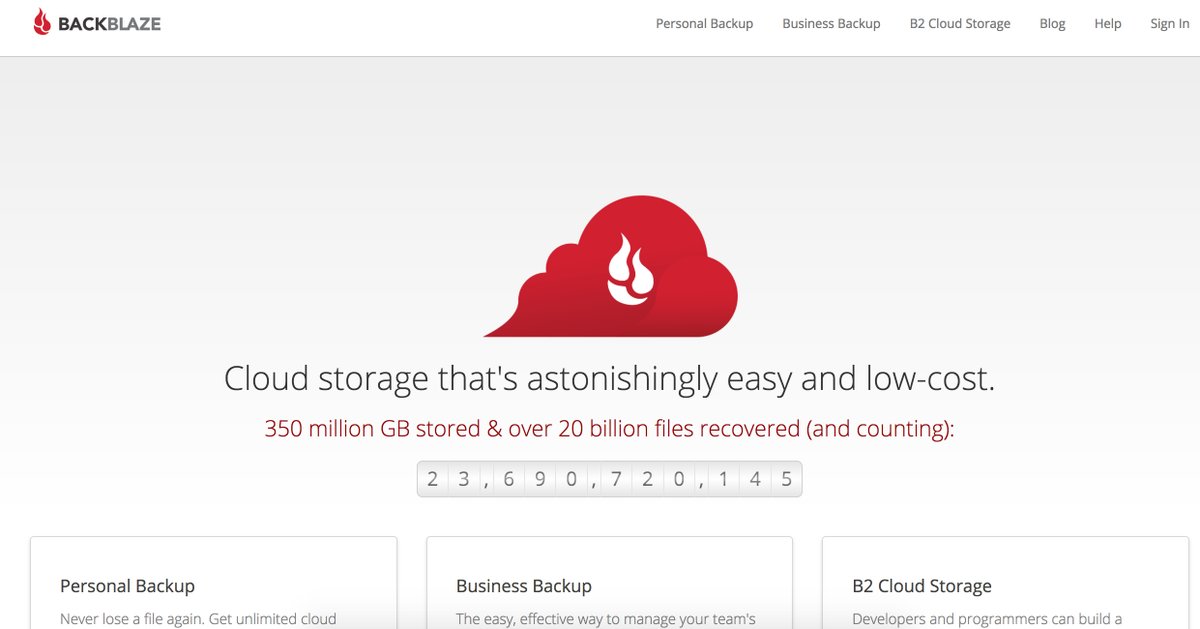Click the red 350 million GB stored text
1200x629 pixels.
pos(609,429)
